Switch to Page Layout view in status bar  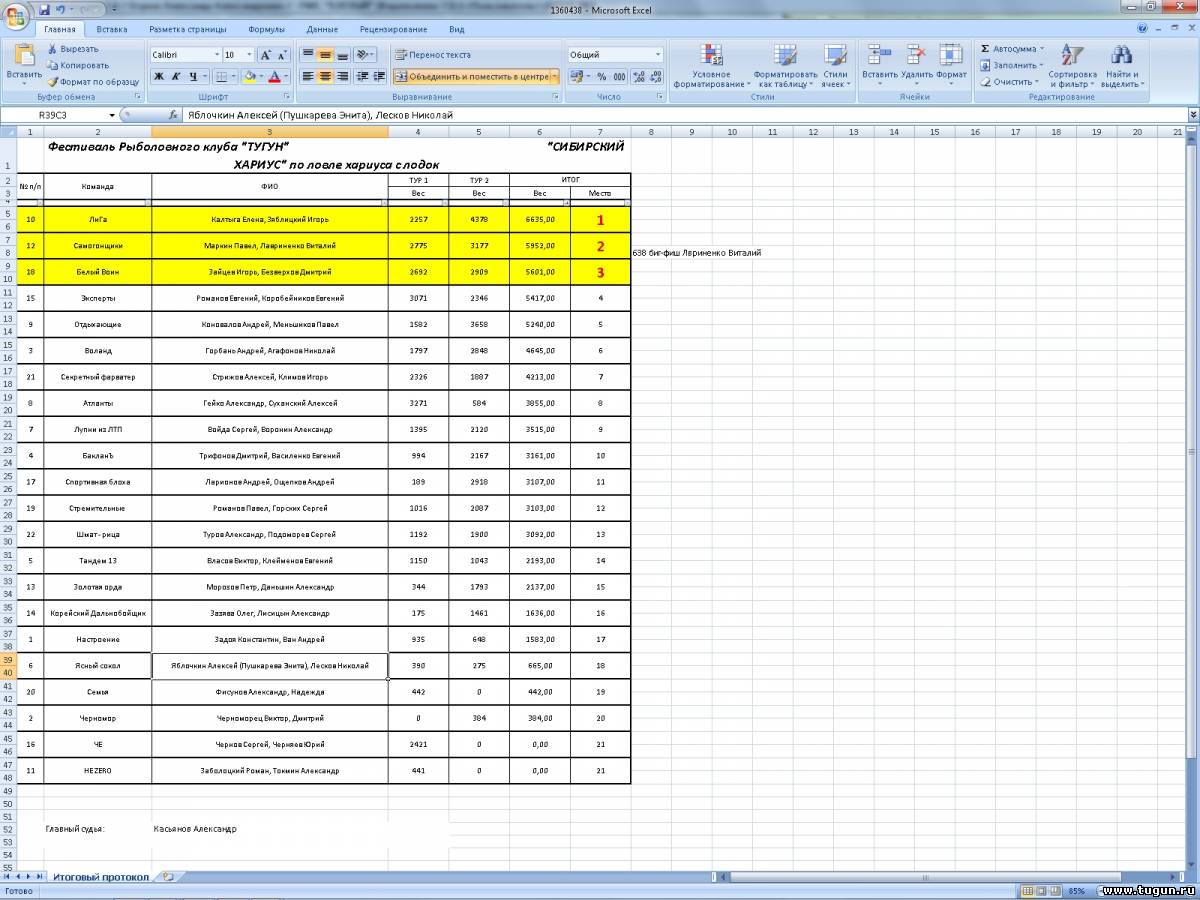click(x=1041, y=890)
